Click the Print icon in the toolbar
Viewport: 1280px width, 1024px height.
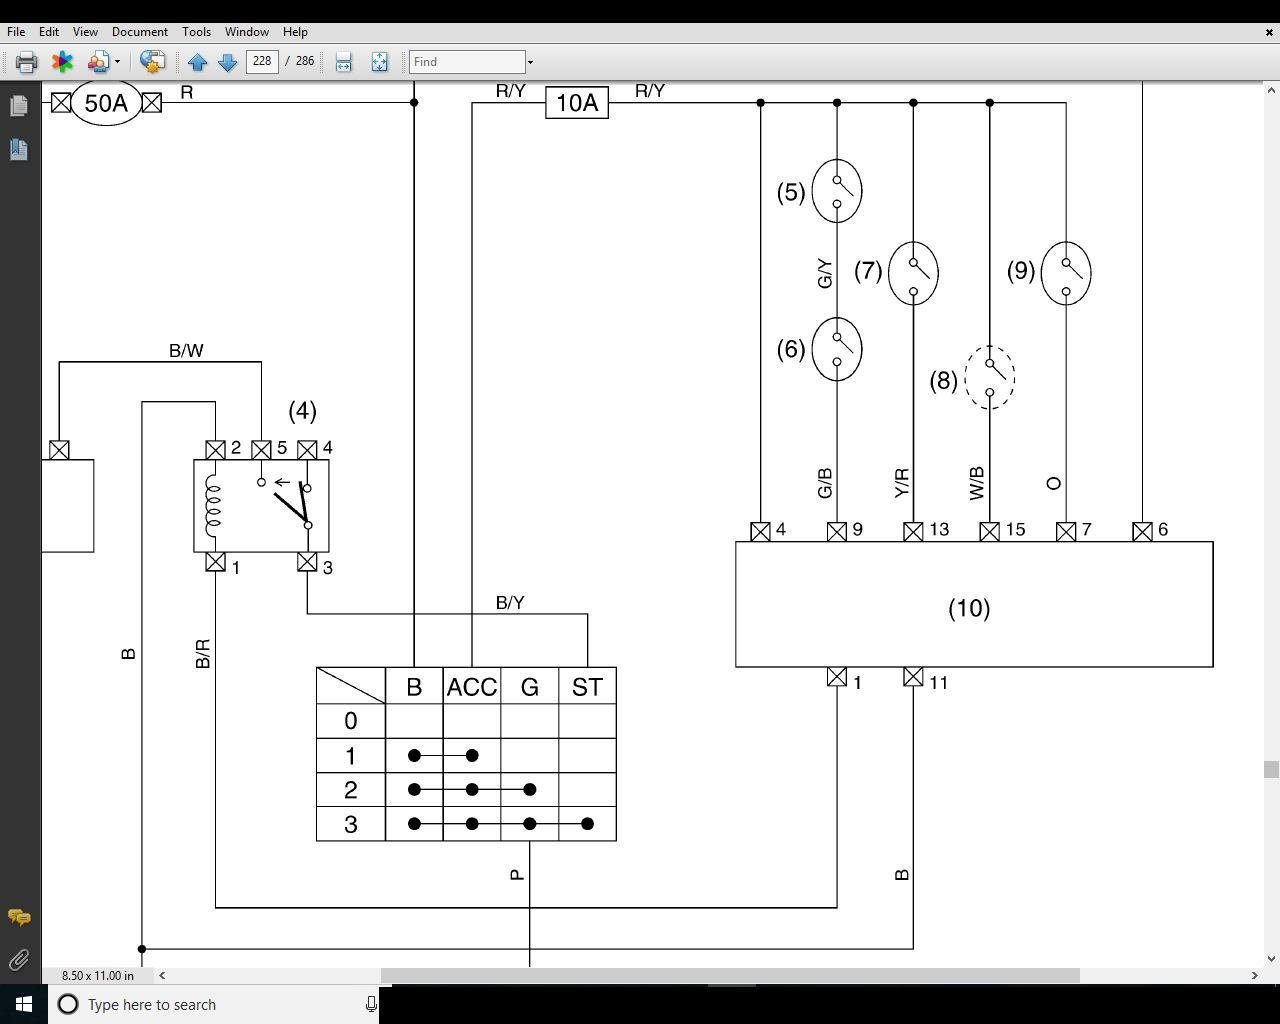click(x=26, y=62)
